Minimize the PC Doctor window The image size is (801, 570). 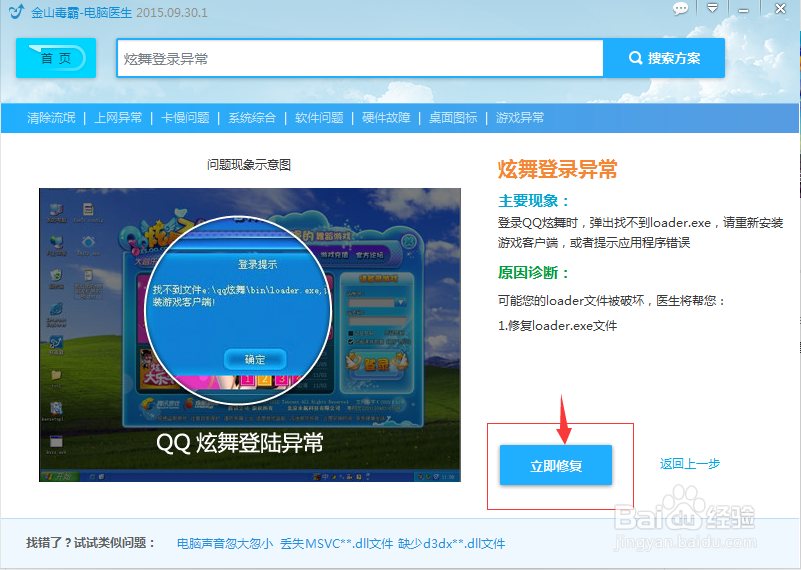[743, 10]
